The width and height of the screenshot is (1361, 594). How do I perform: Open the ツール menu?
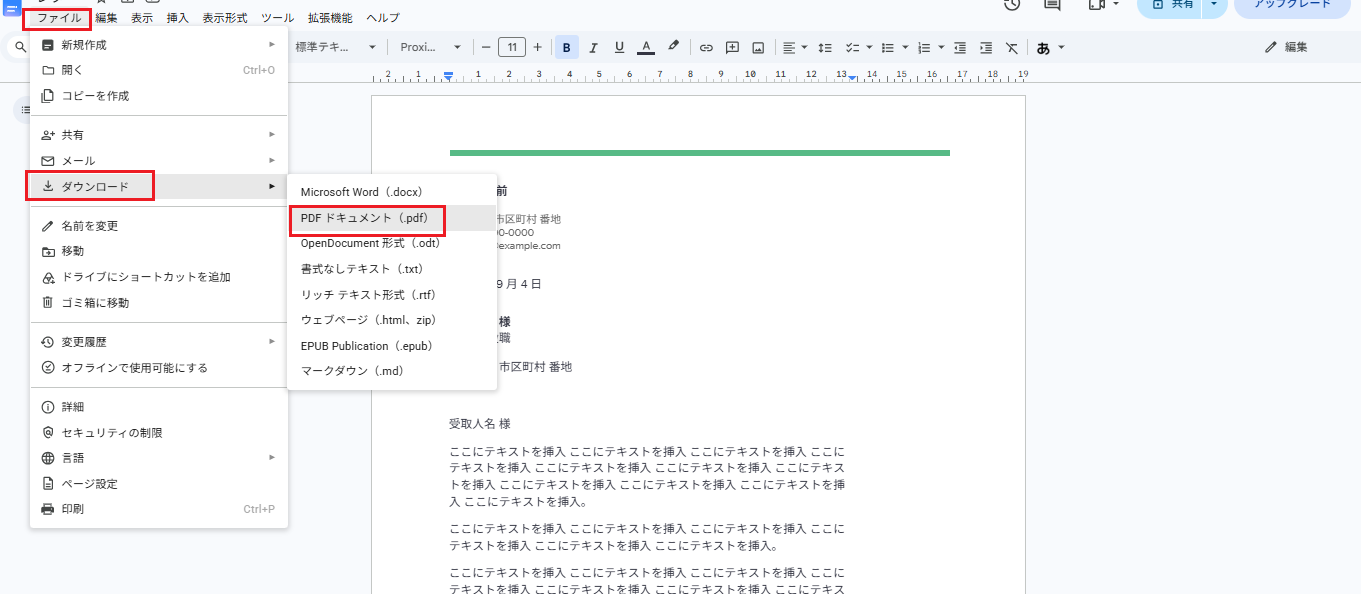tap(278, 18)
